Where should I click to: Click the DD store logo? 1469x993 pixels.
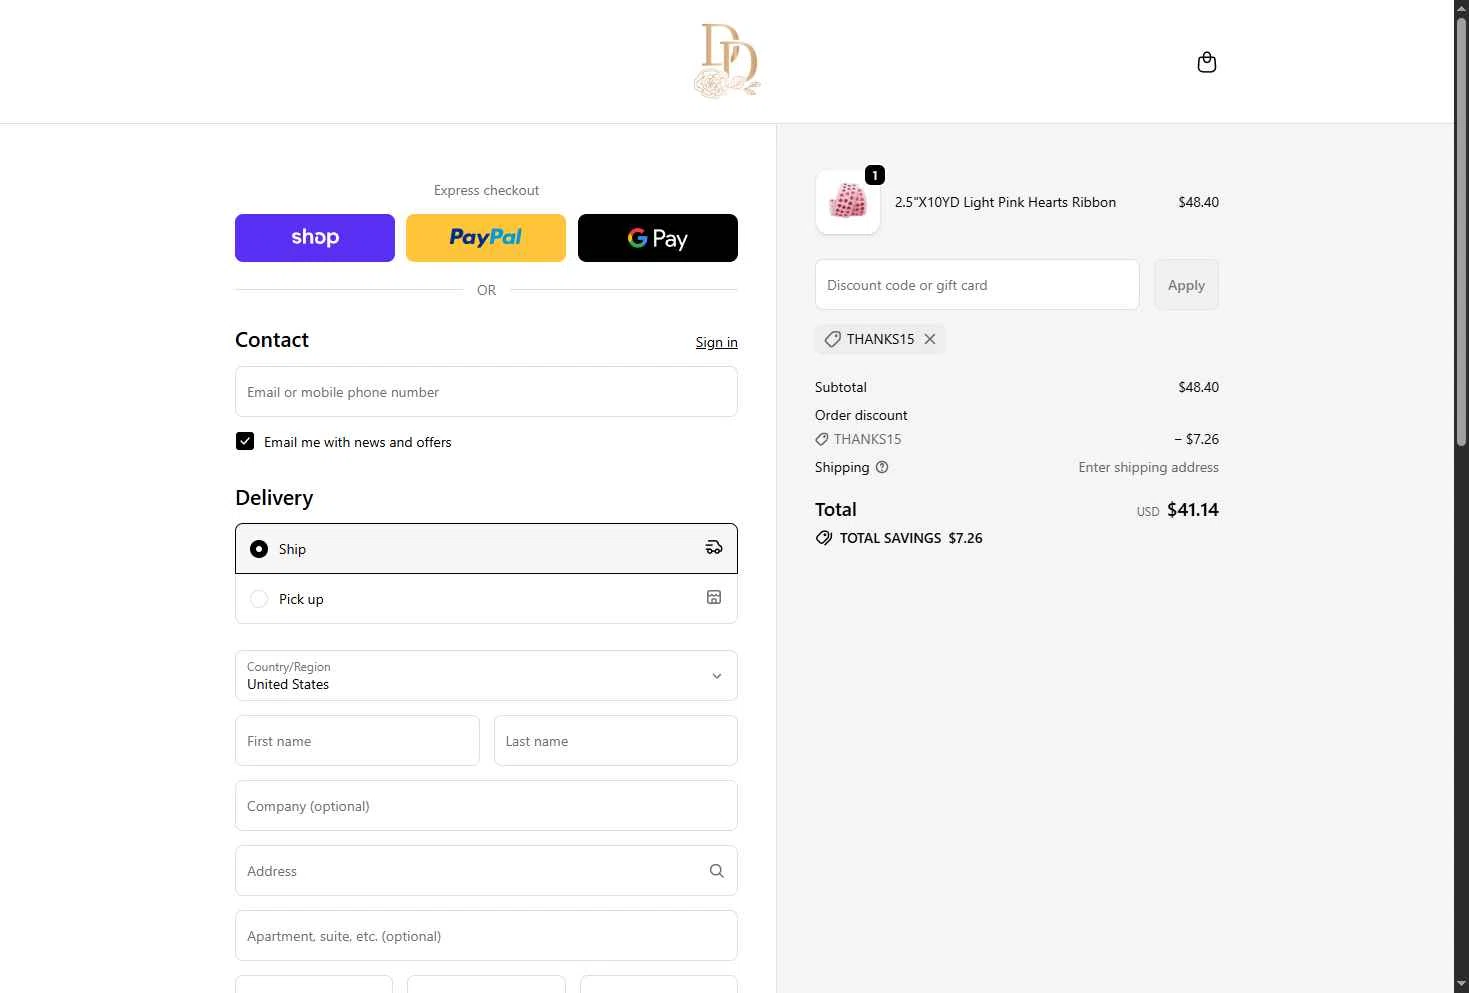tap(727, 61)
